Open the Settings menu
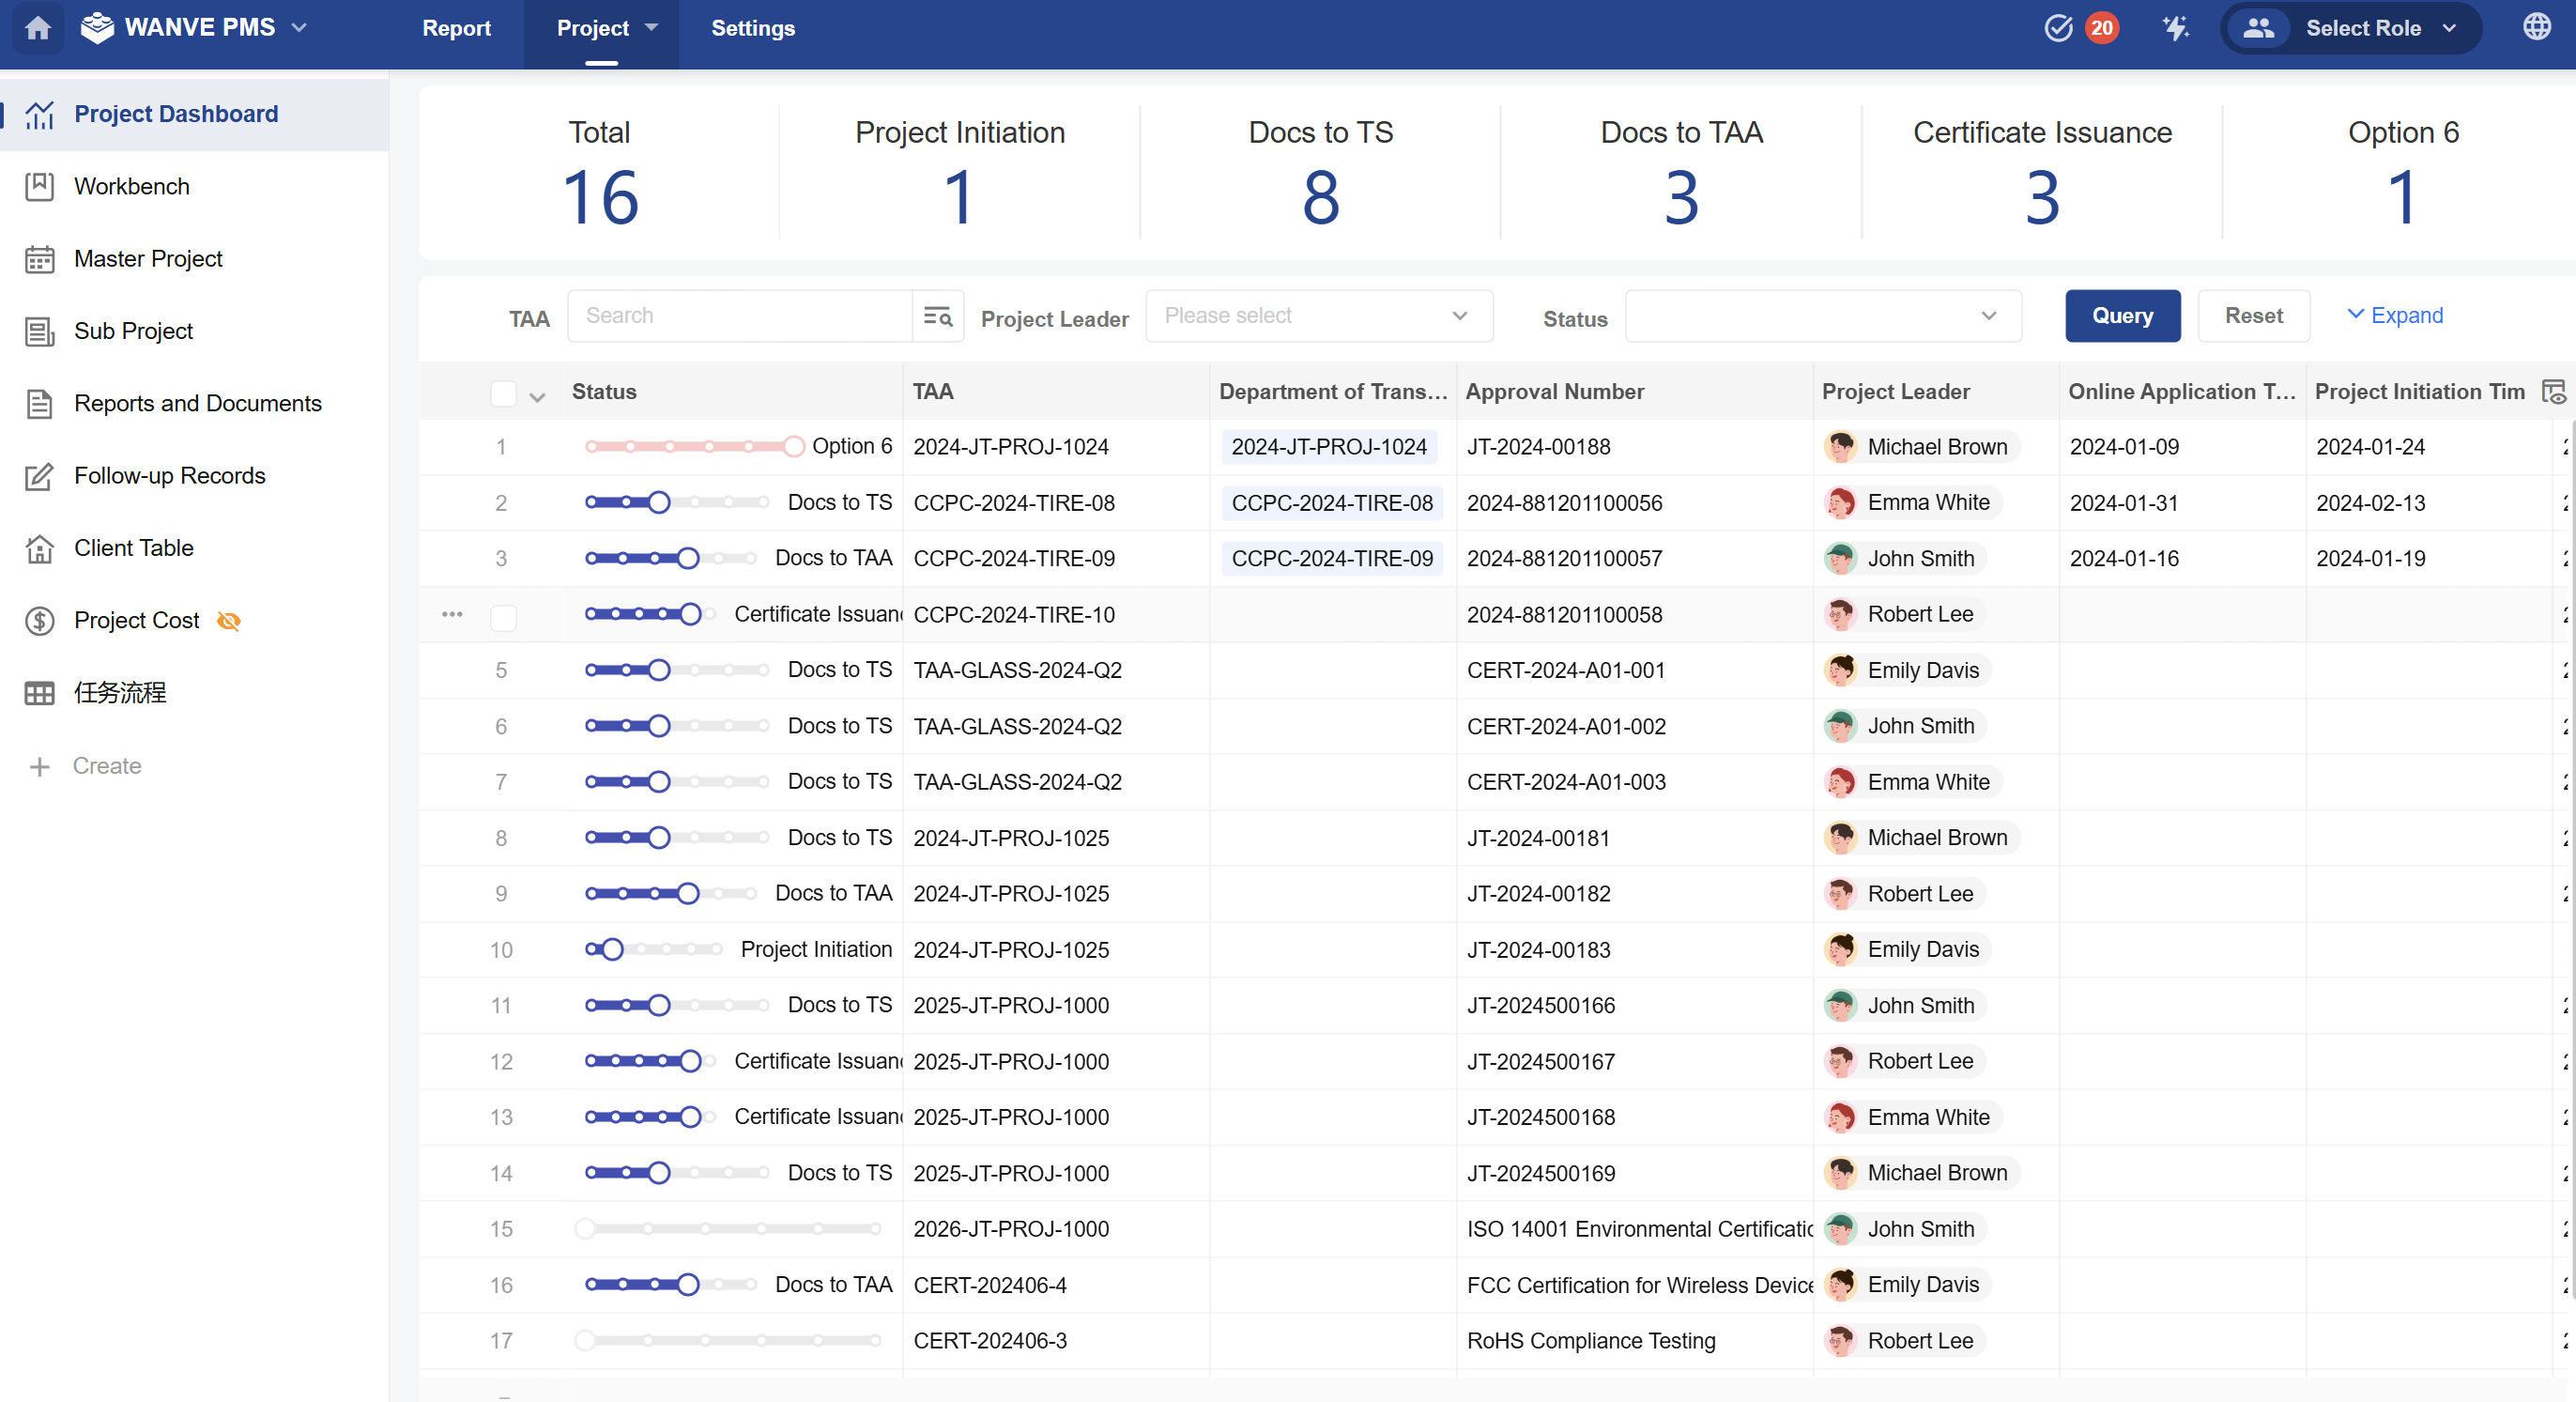Image resolution: width=2576 pixels, height=1402 pixels. 752,28
